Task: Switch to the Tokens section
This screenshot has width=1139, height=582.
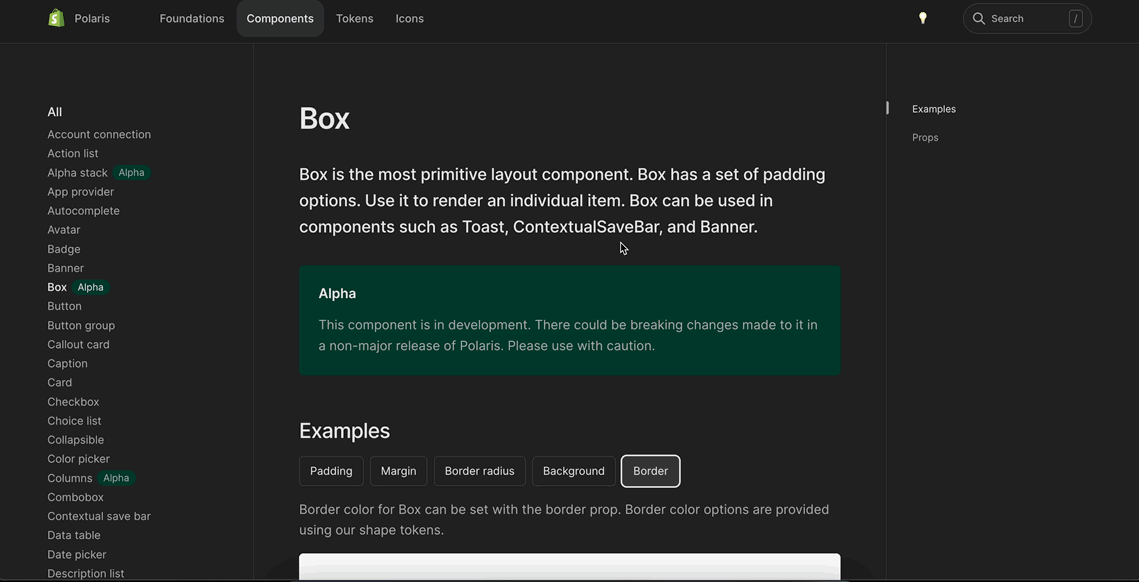Action: [x=354, y=18]
